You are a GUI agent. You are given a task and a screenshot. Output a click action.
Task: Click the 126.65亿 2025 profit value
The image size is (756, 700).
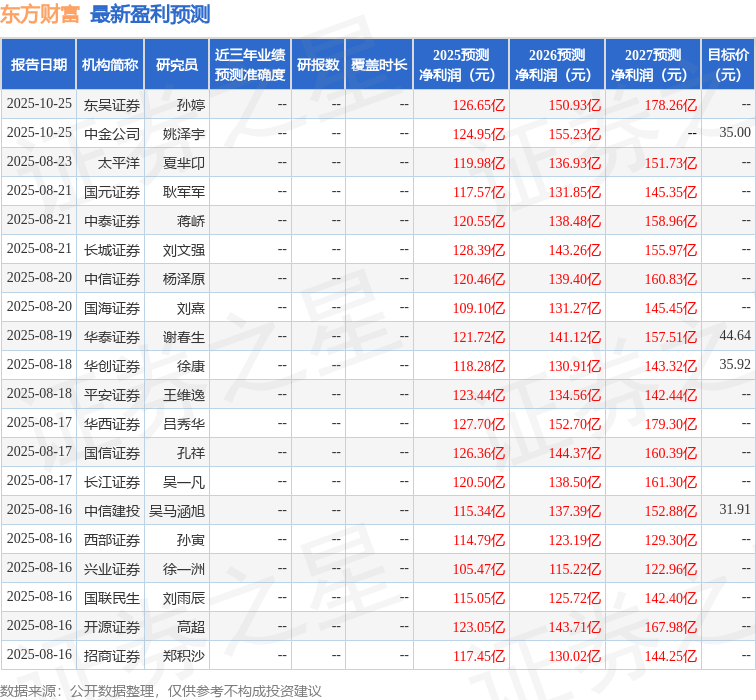(x=479, y=105)
